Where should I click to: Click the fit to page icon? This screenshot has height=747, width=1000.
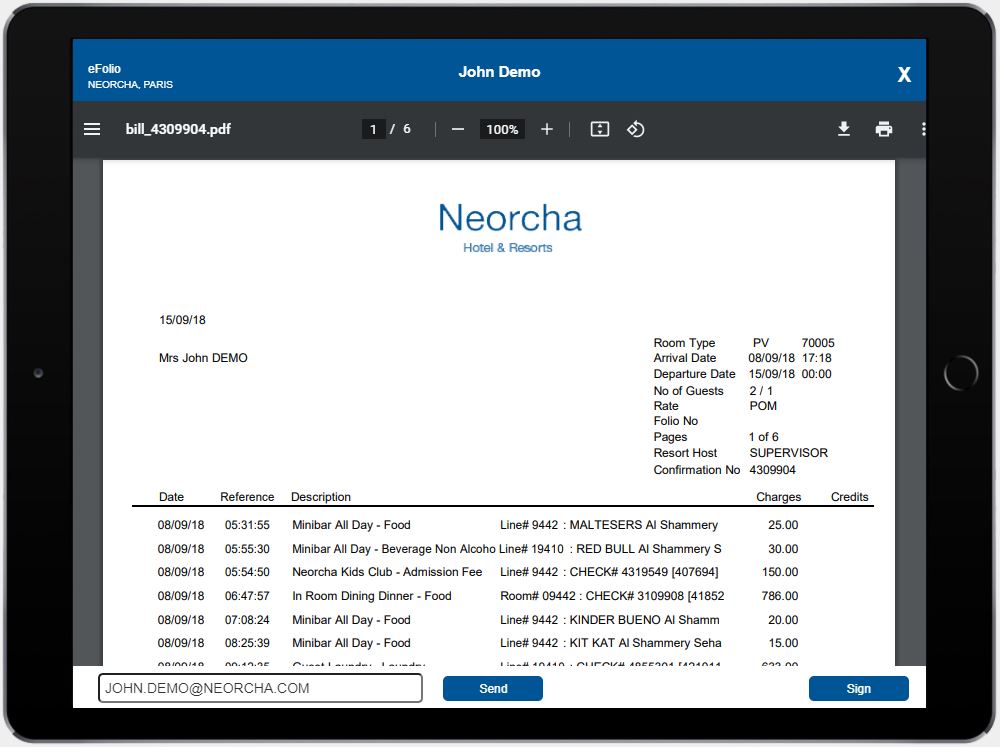coord(600,129)
